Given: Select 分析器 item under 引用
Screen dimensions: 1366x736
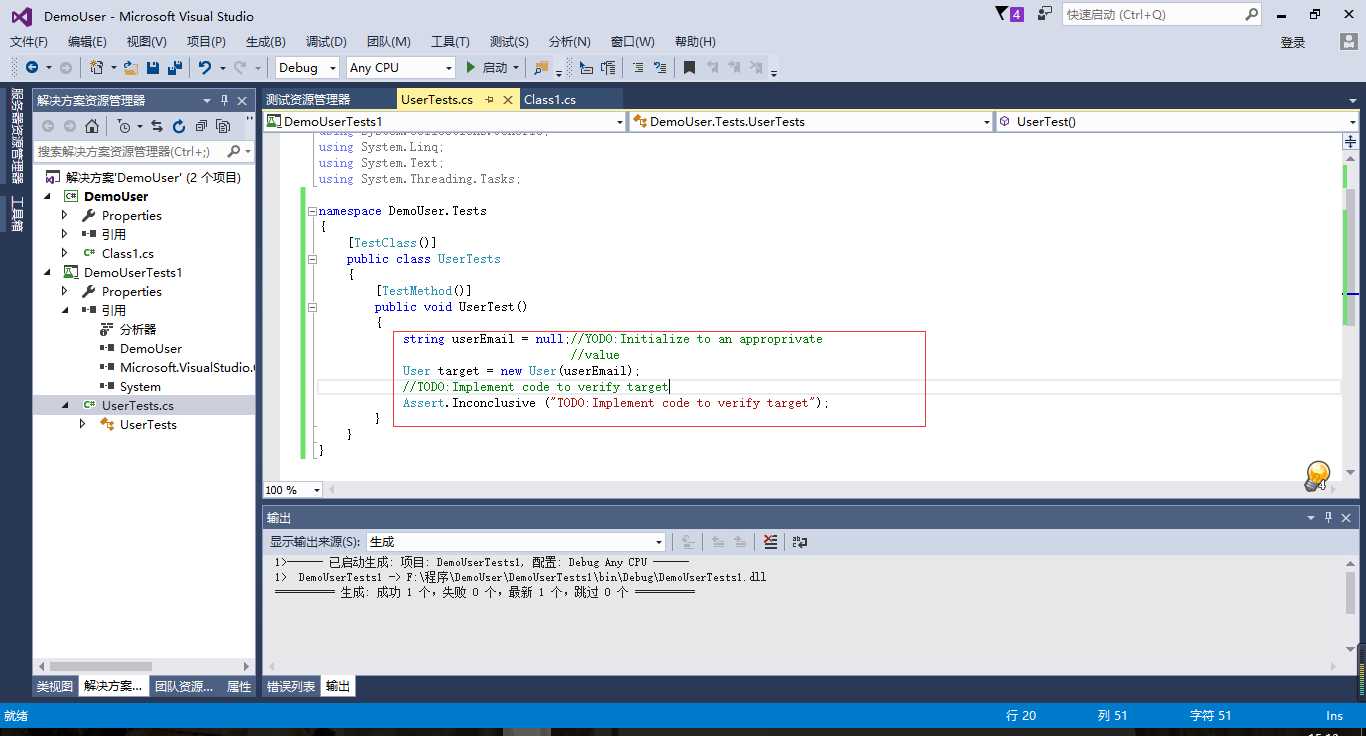Looking at the screenshot, I should click(x=138, y=330).
